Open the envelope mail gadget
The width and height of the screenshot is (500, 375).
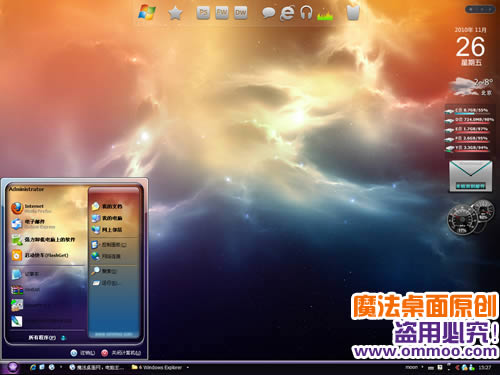[470, 176]
